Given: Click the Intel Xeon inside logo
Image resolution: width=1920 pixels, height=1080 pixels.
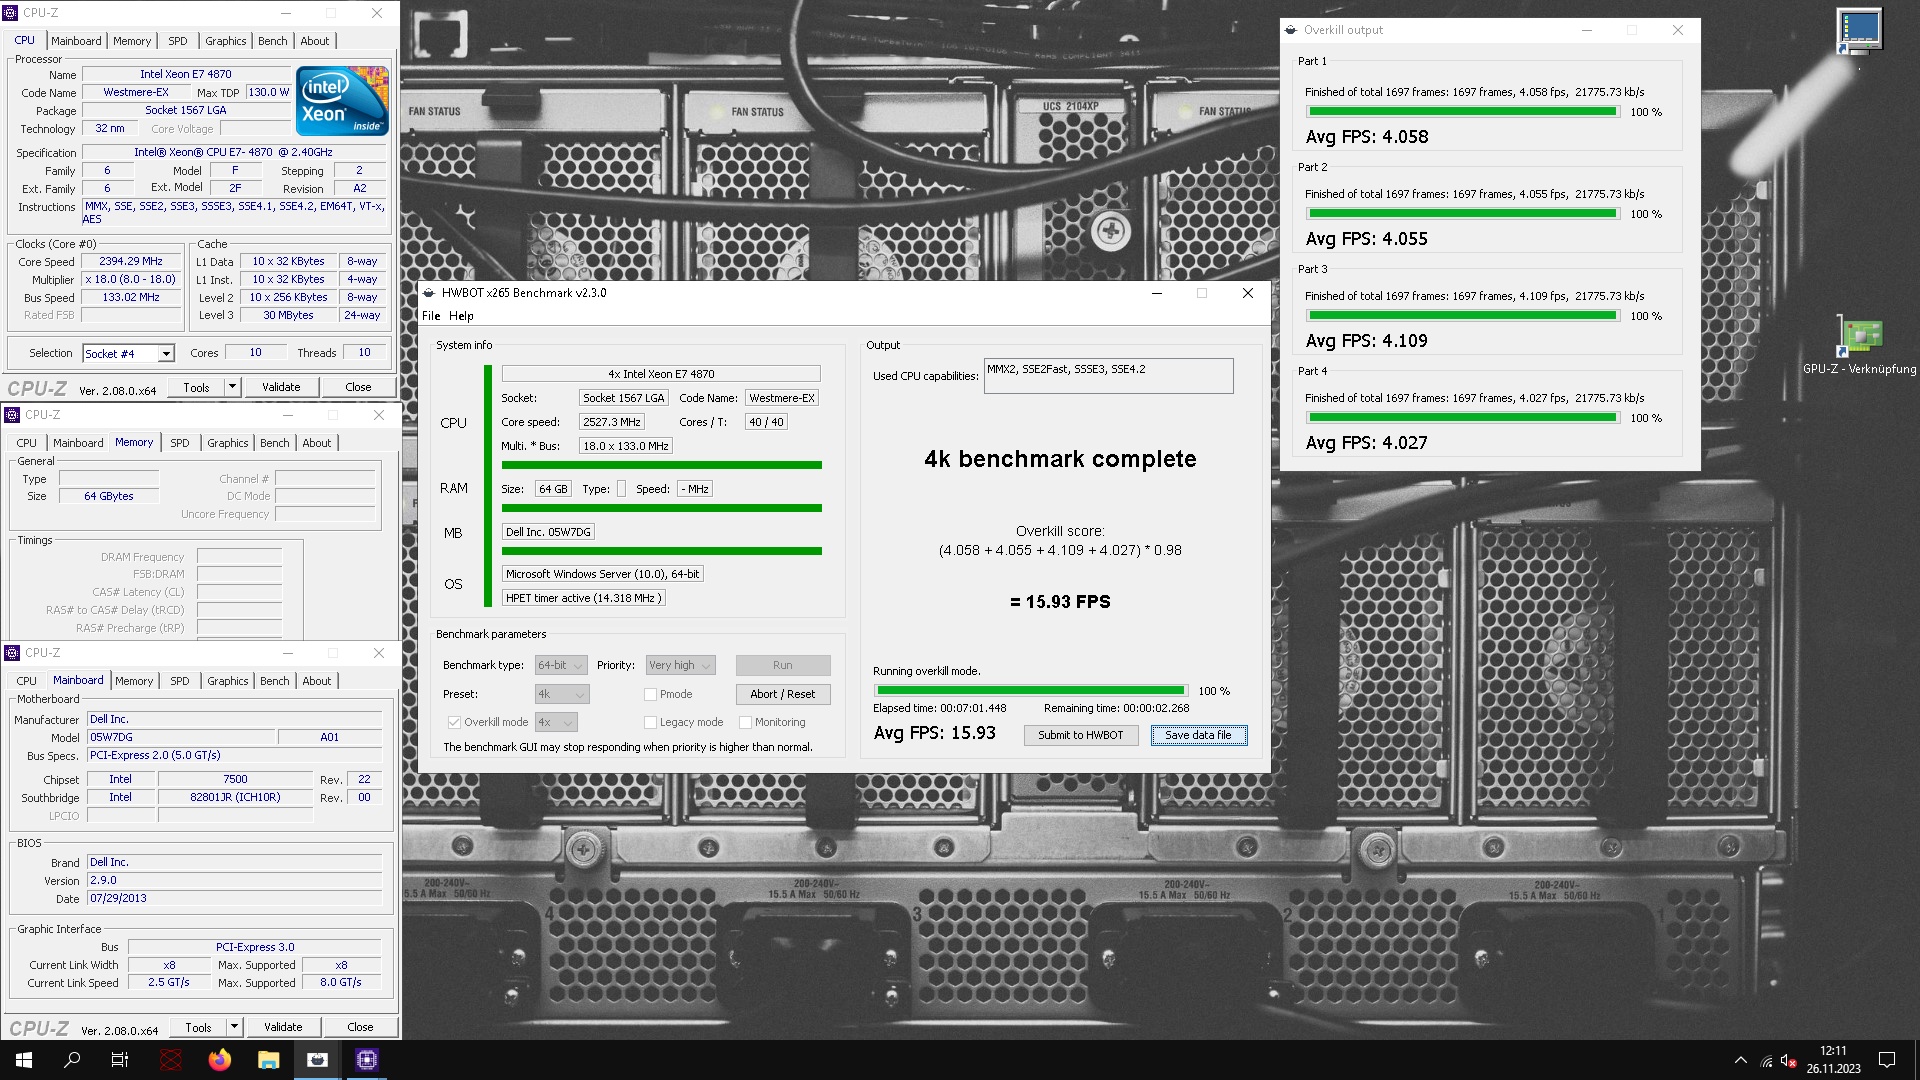Looking at the screenshot, I should pos(343,101).
